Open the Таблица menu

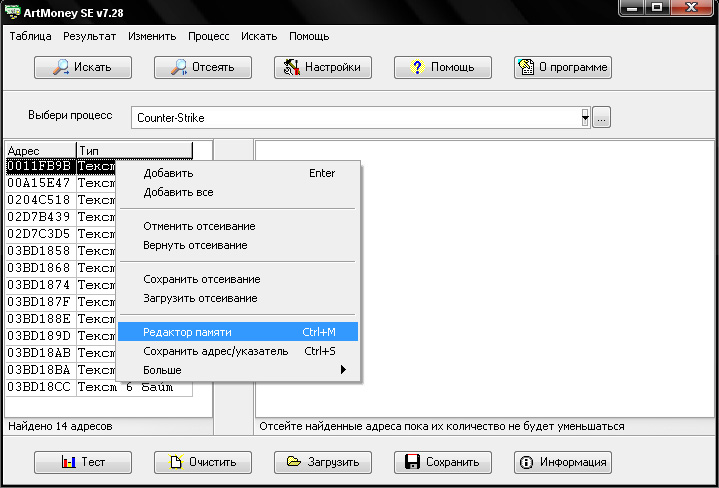click(31, 36)
